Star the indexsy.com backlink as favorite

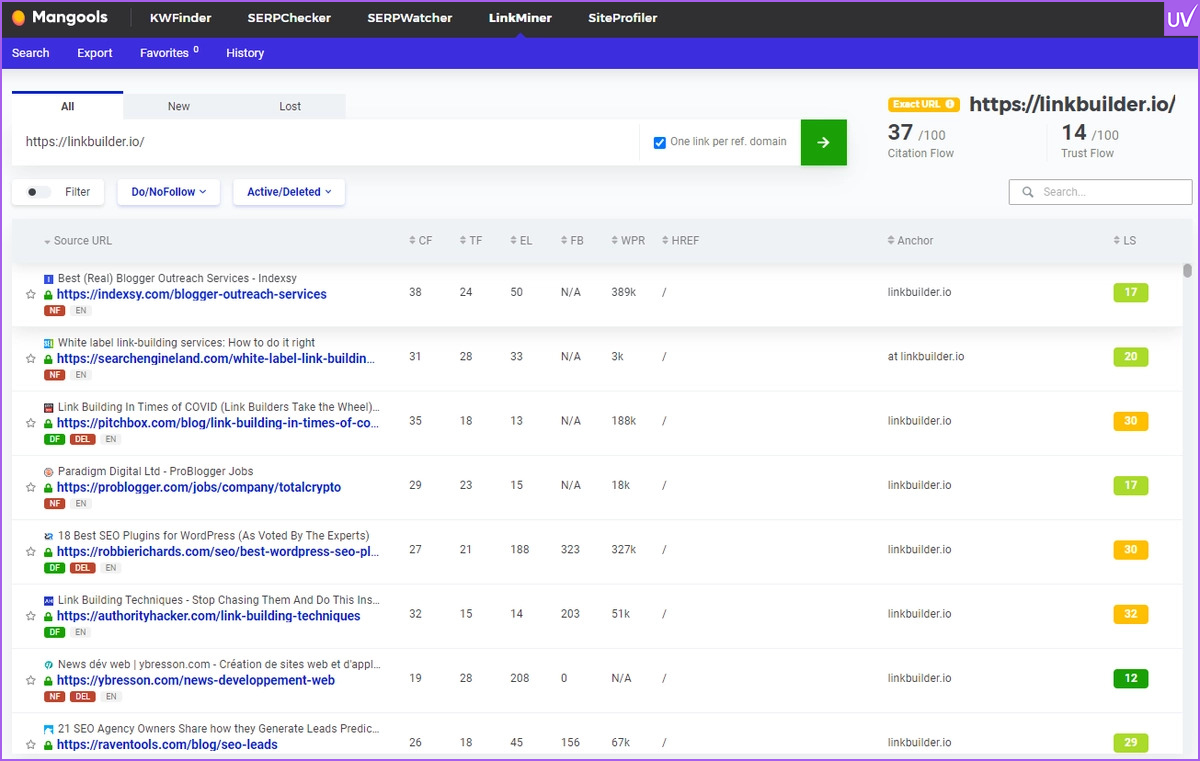[31, 295]
